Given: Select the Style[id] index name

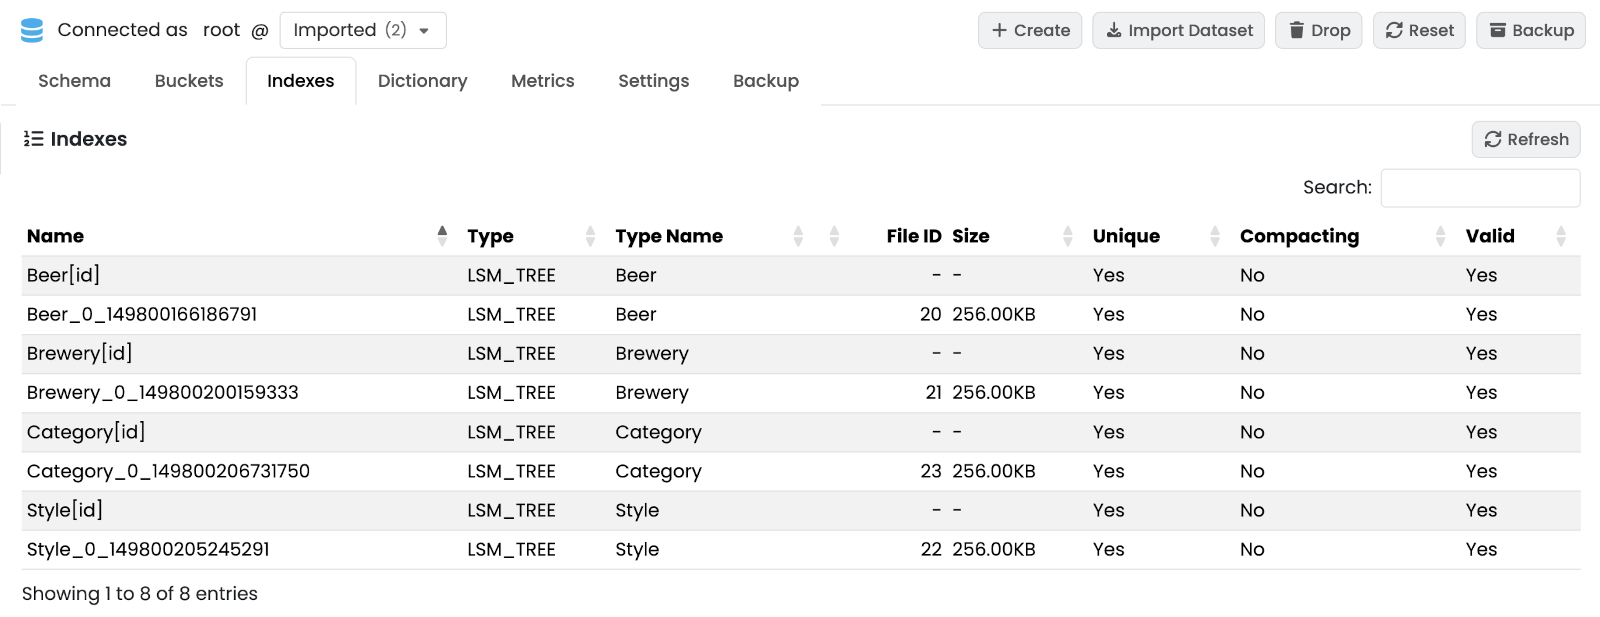Looking at the screenshot, I should tap(64, 510).
